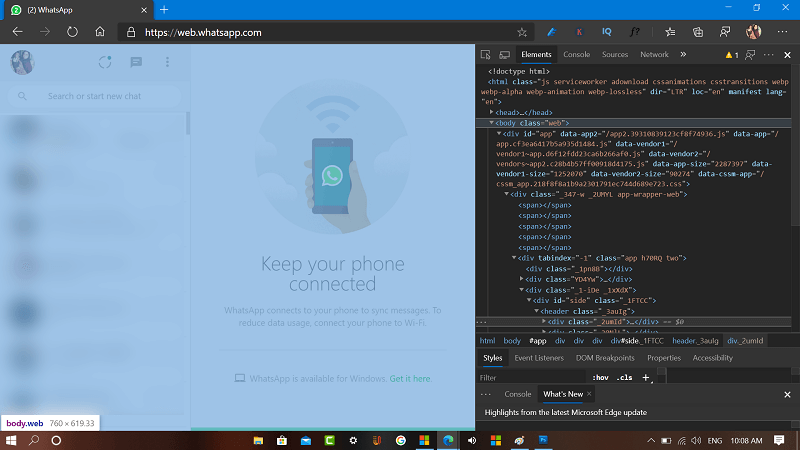
Task: Open the browser home page
Action: point(100,32)
